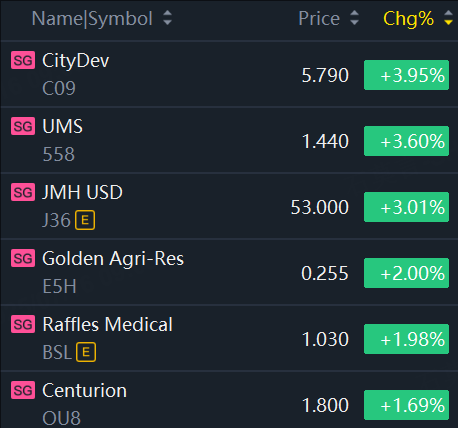Click the yellow E tag next to J36
This screenshot has height=428, width=458.
[x=85, y=220]
